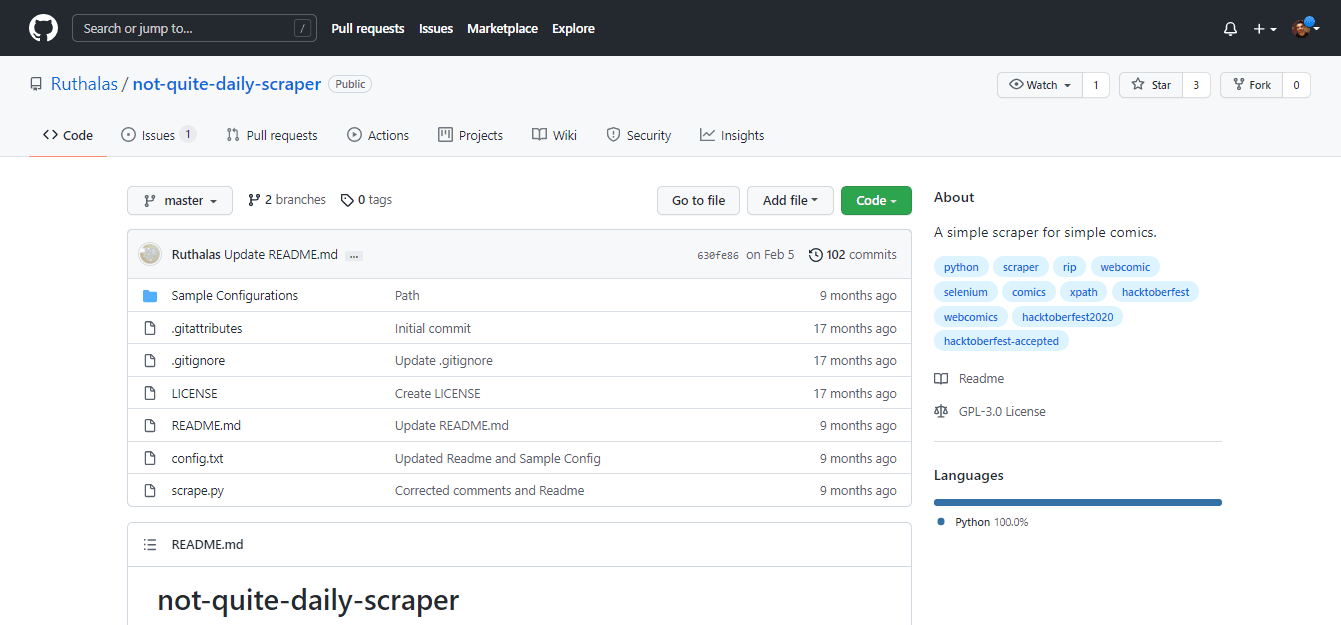Open the notifications bell
Image resolution: width=1341 pixels, height=625 pixels.
1230,29
